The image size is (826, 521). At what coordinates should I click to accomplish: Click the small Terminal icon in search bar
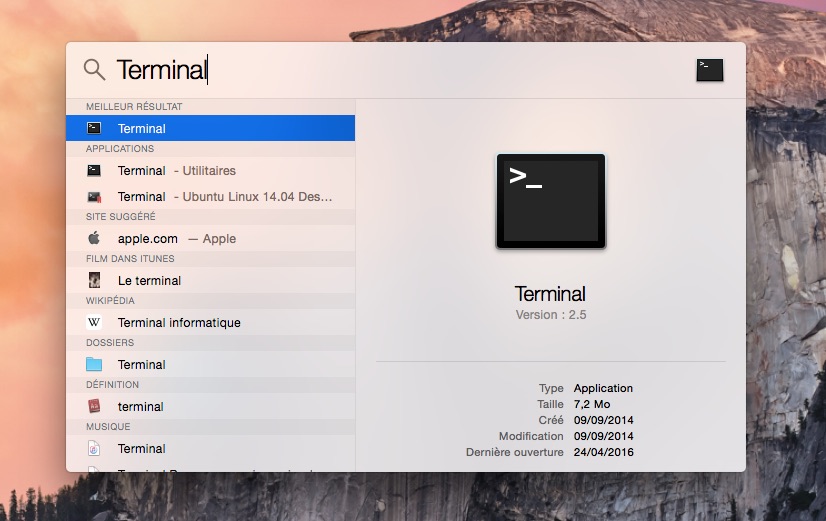pyautogui.click(x=710, y=70)
